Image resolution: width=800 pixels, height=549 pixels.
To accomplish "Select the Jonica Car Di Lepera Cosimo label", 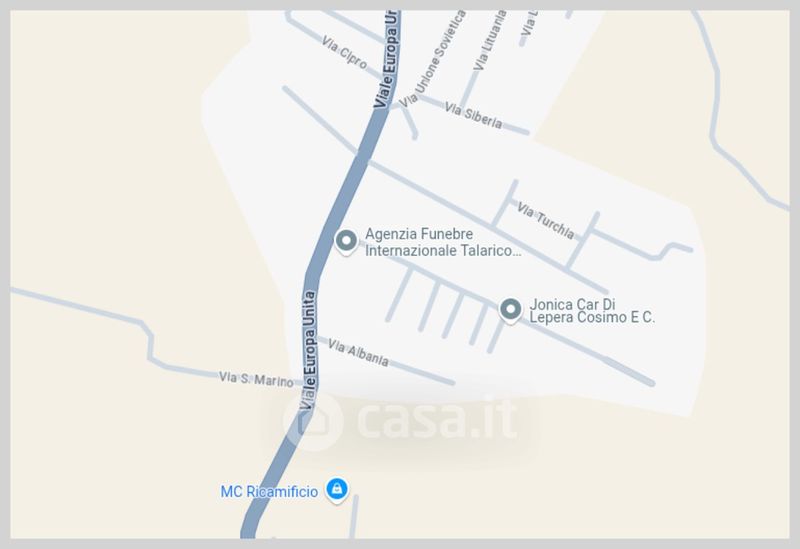I will click(x=592, y=311).
